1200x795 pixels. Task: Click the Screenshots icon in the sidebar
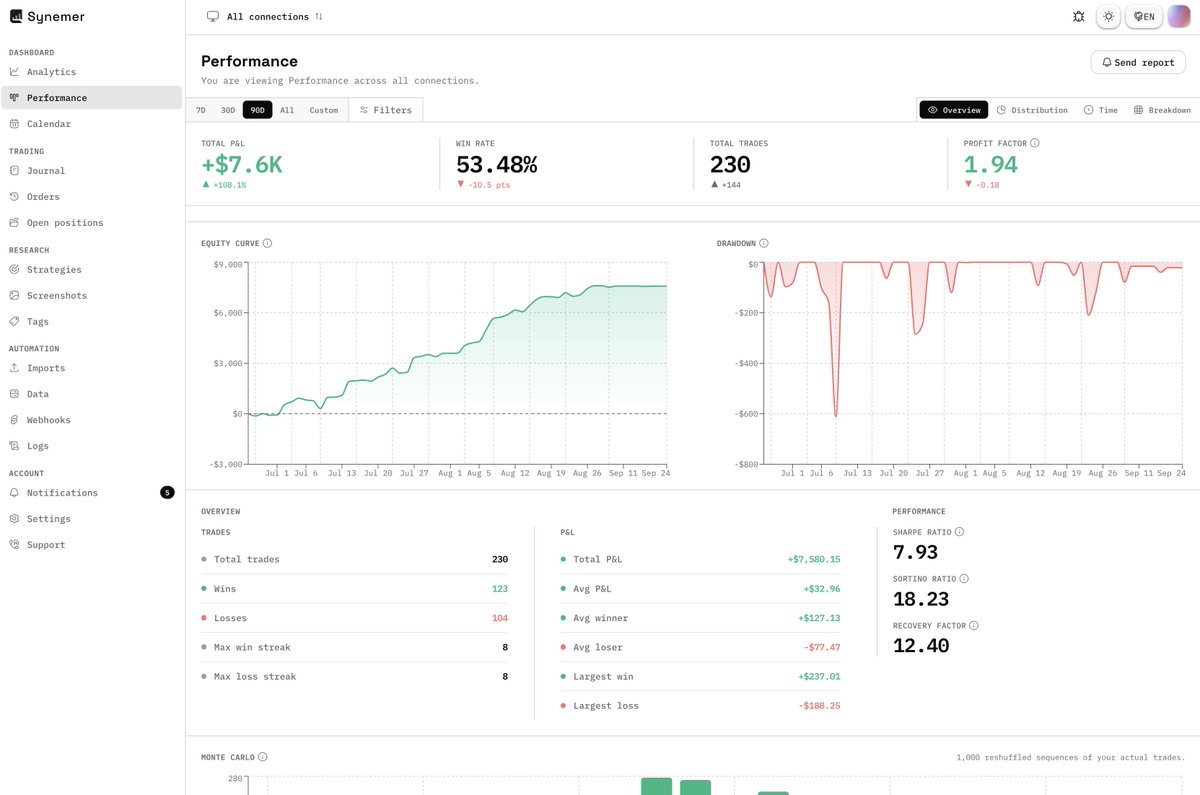15,296
